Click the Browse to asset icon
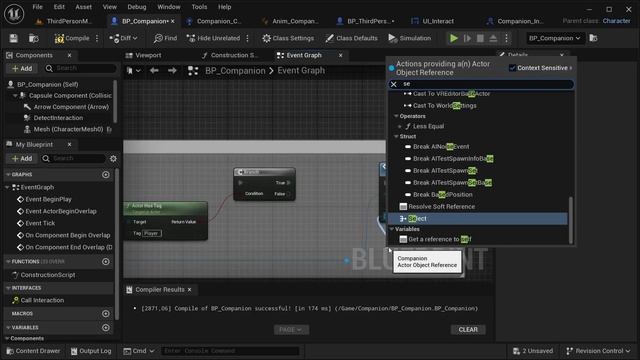Screen dimensions: 640x360 coord(33,38)
